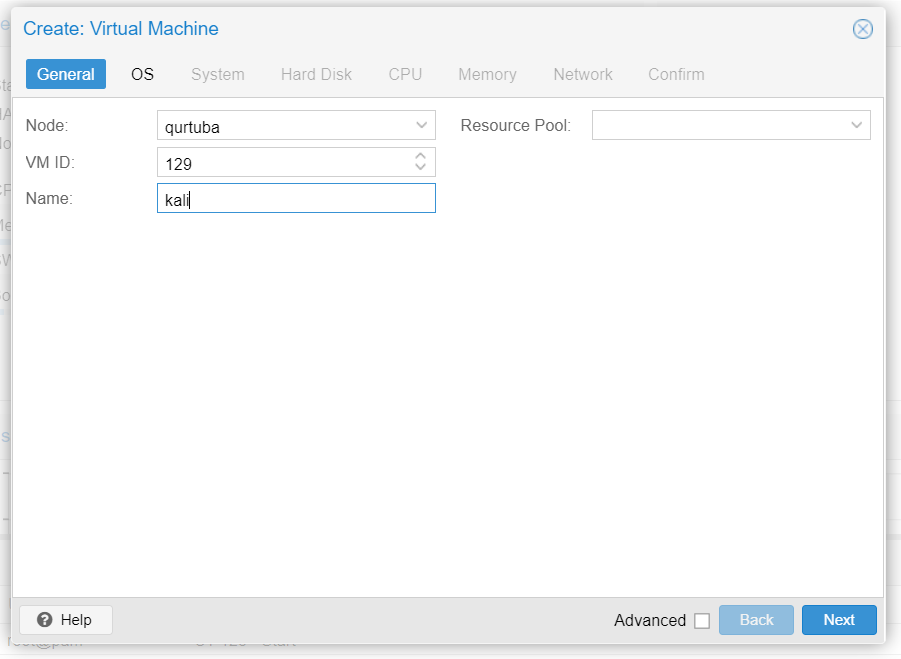Open the Memory tab
Image resolution: width=901 pixels, height=659 pixels.
tap(487, 74)
